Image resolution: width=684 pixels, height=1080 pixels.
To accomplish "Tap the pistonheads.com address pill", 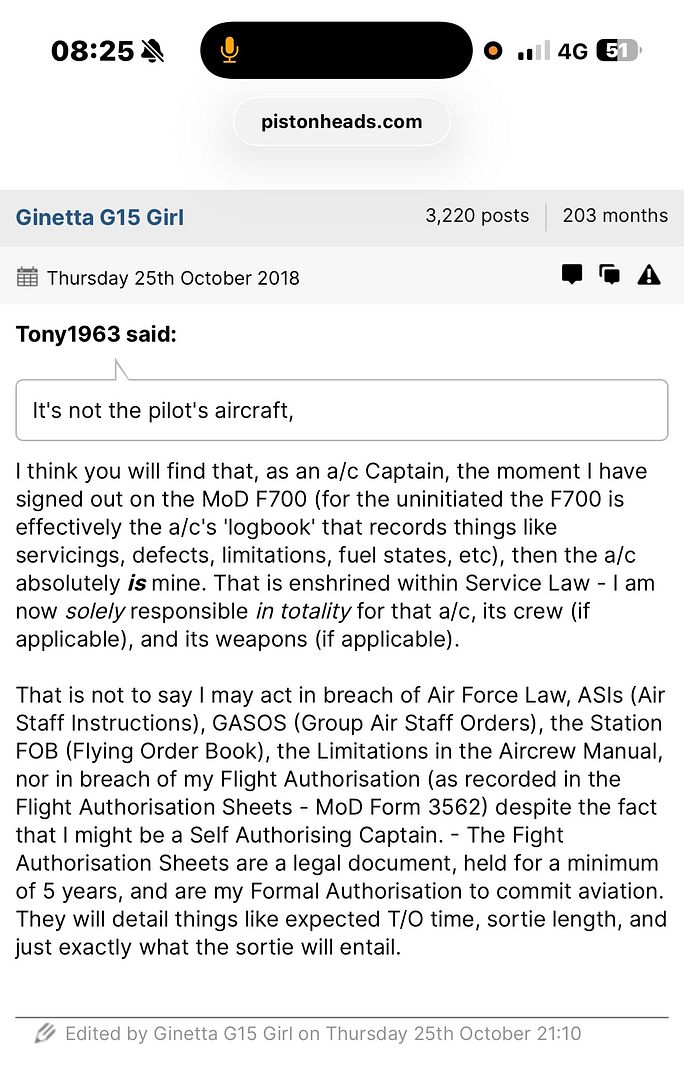I will point(341,122).
